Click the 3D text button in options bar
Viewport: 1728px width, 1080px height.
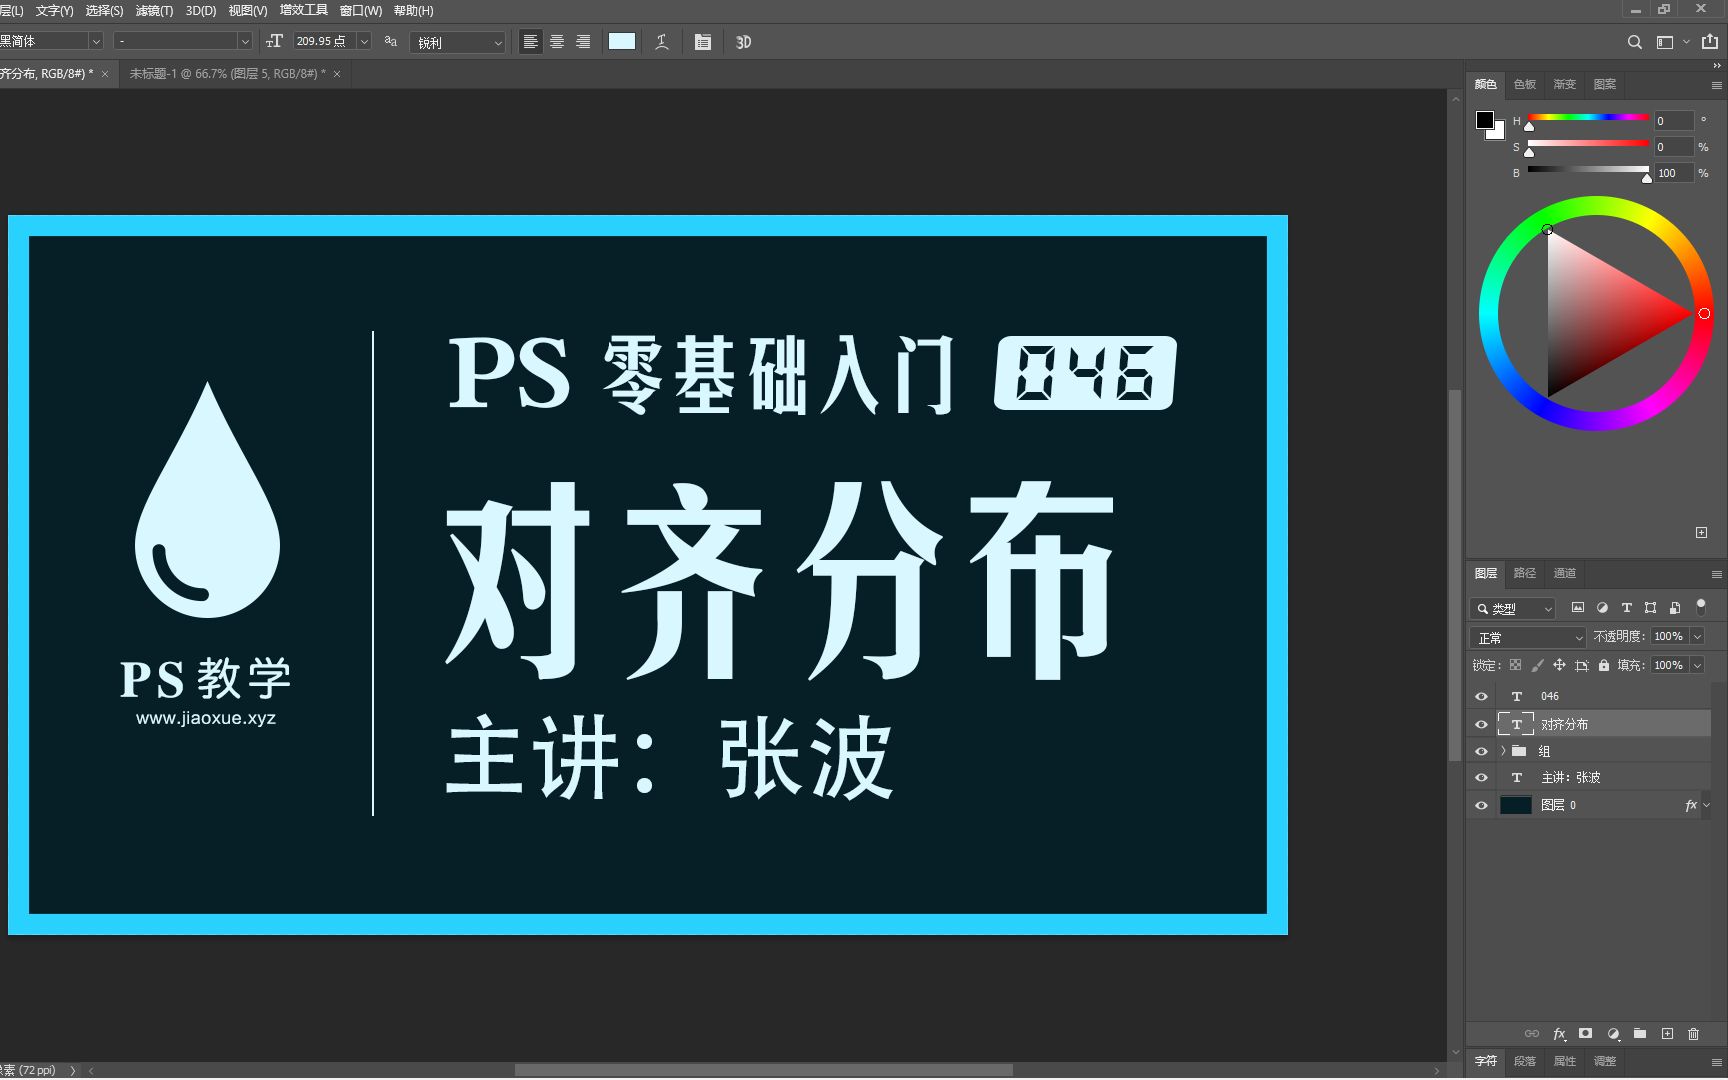[x=742, y=41]
